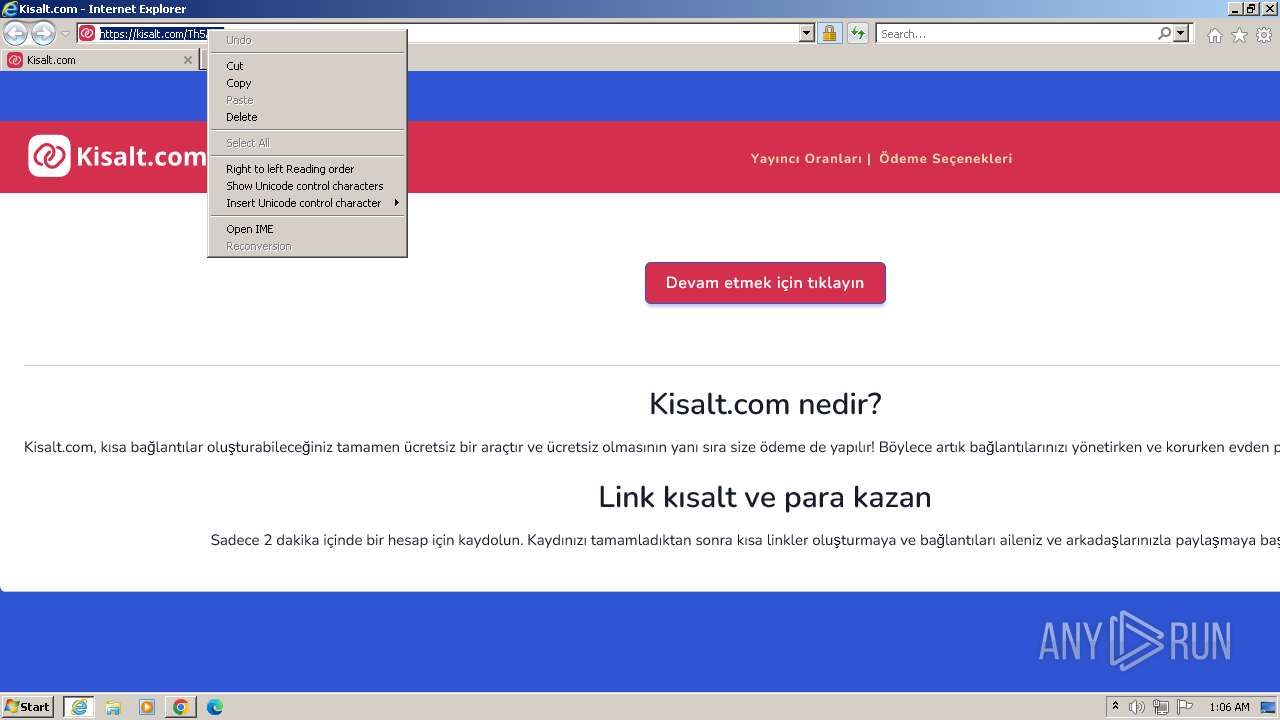The width and height of the screenshot is (1280, 720).
Task: Click the browser Forward arrow button
Action: [x=43, y=33]
